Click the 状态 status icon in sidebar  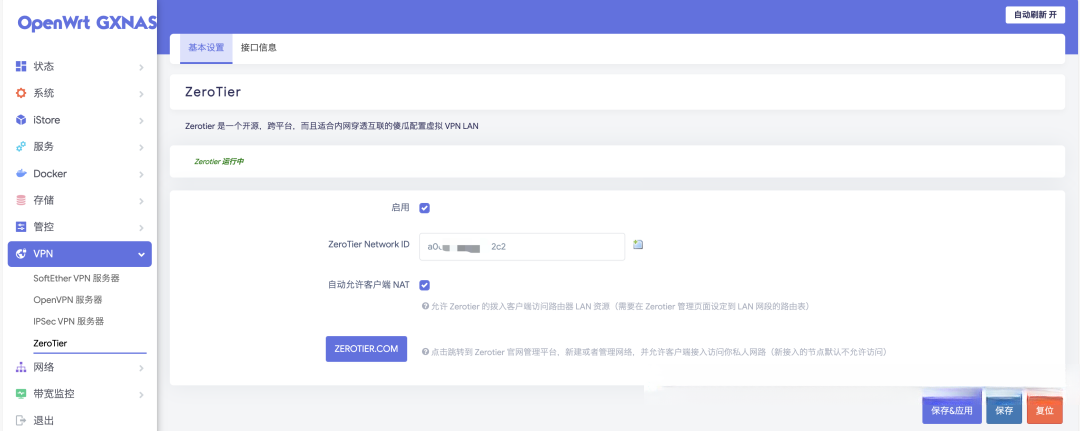click(x=21, y=67)
